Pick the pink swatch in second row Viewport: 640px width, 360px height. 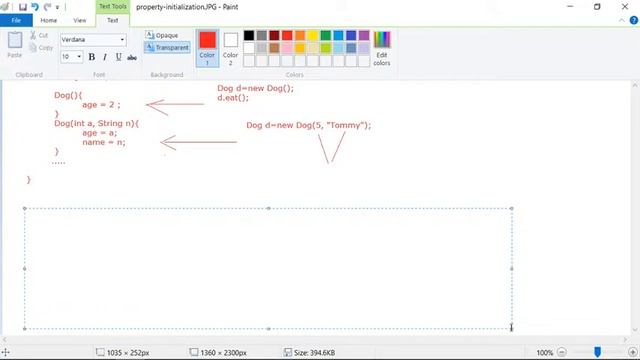click(x=287, y=48)
